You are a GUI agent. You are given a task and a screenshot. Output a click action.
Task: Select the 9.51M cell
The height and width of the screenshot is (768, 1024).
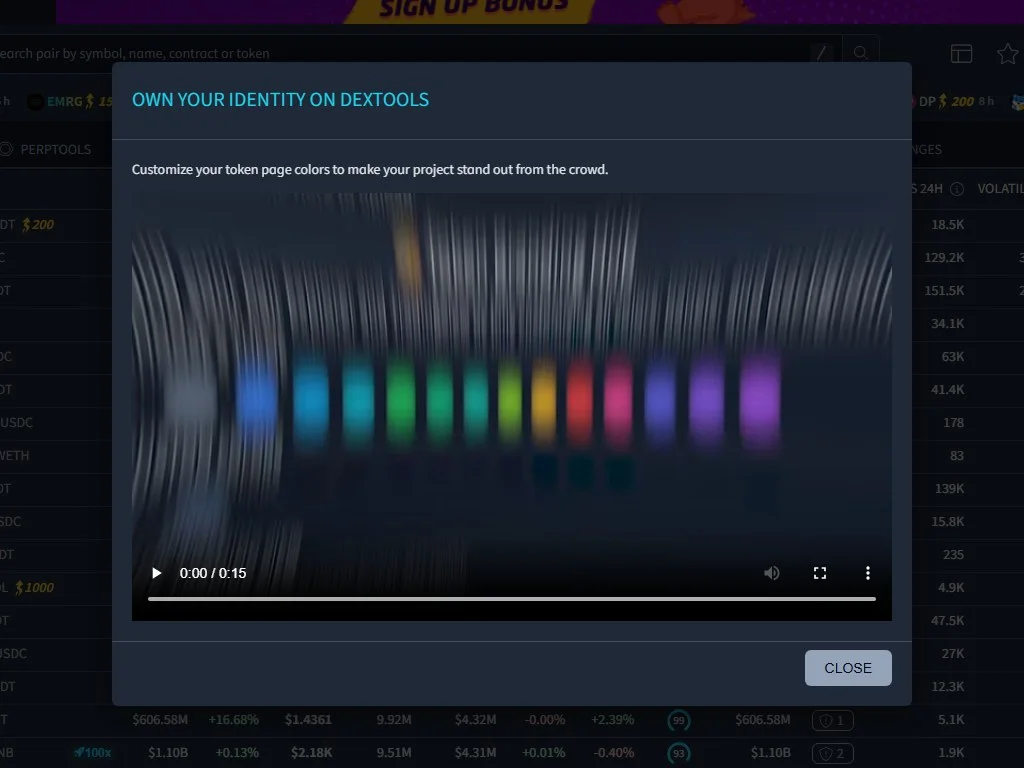coord(394,752)
